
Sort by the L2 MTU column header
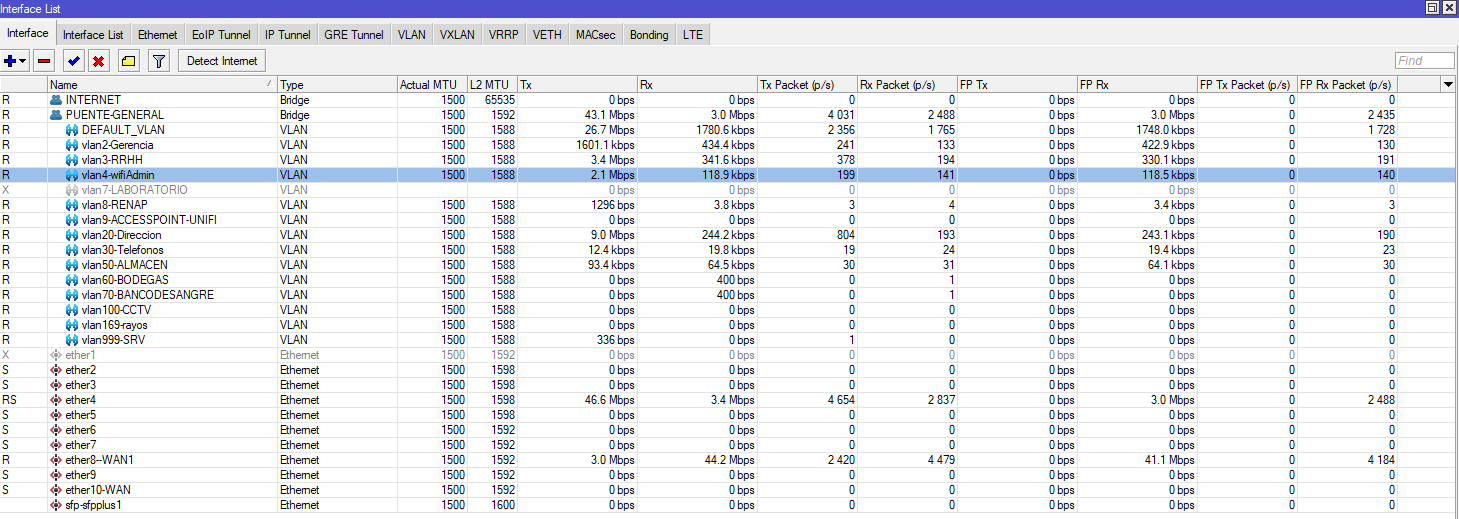(493, 85)
